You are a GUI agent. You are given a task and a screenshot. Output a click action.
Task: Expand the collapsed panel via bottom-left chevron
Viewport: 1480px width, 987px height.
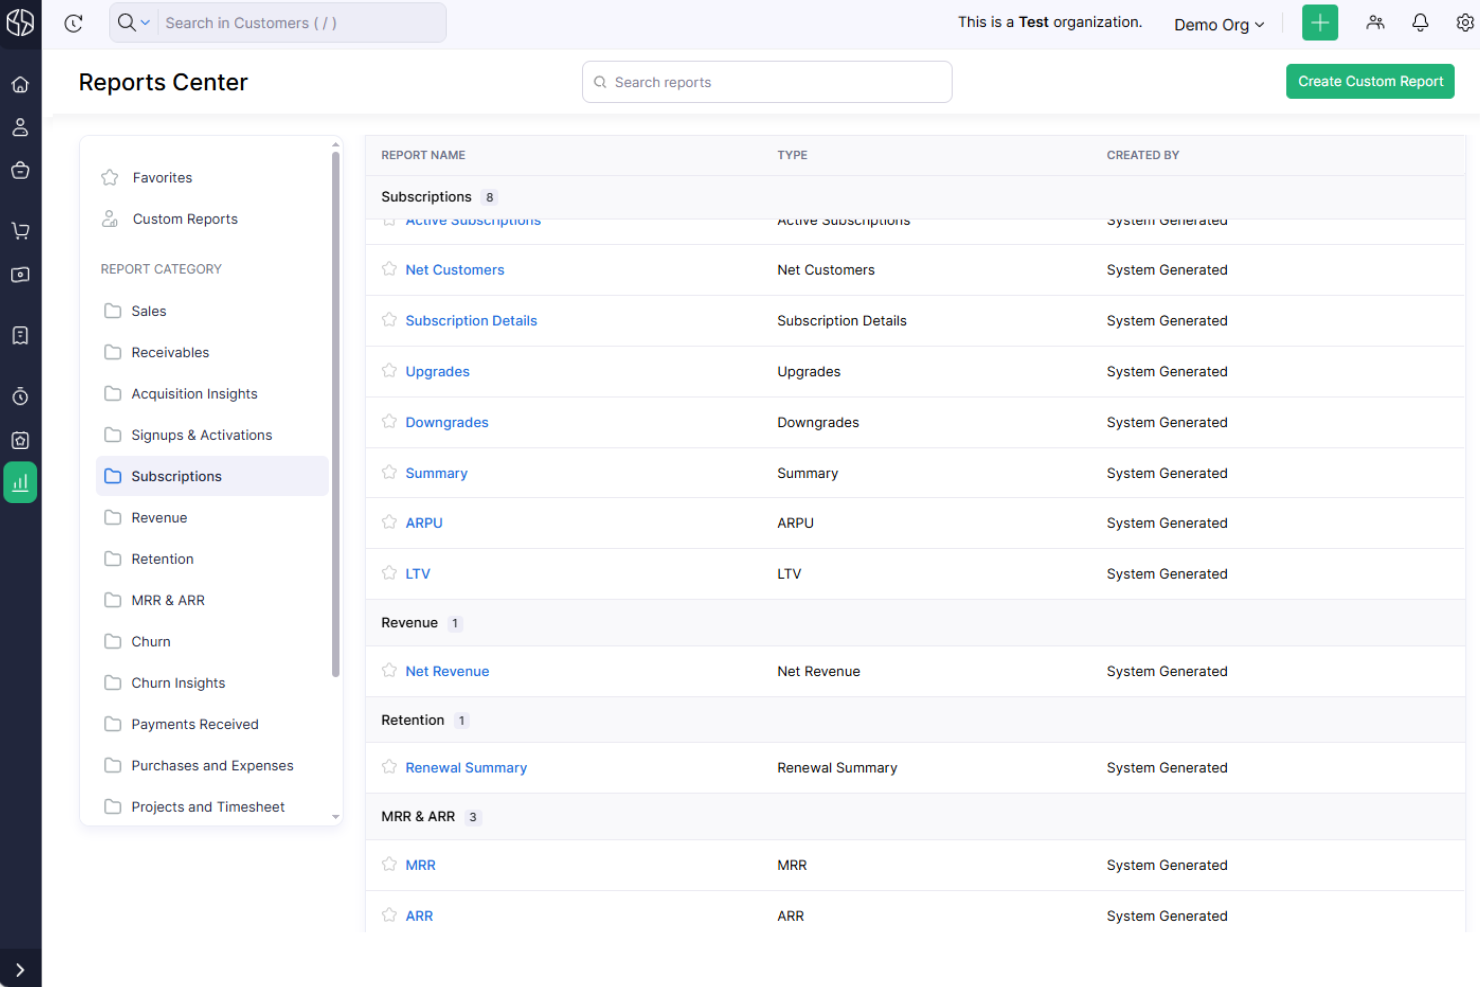point(20,968)
